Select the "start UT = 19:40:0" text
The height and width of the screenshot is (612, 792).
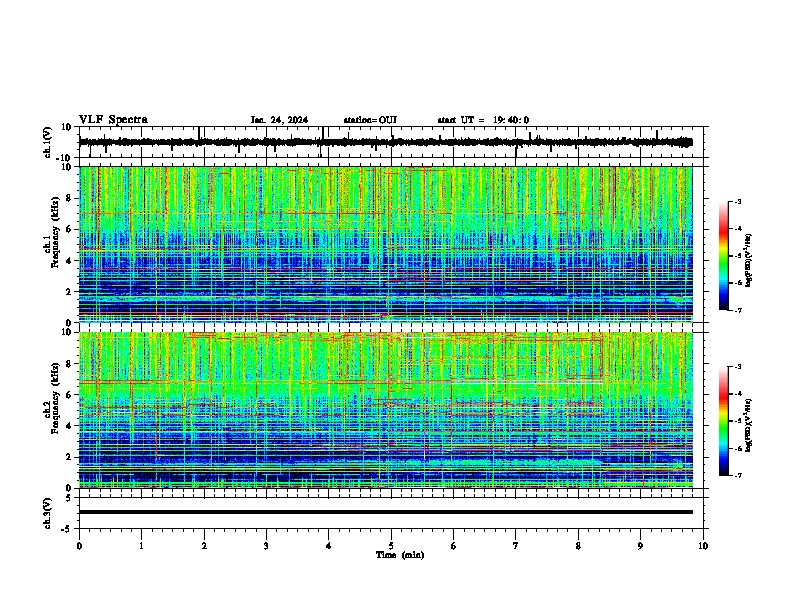(483, 120)
